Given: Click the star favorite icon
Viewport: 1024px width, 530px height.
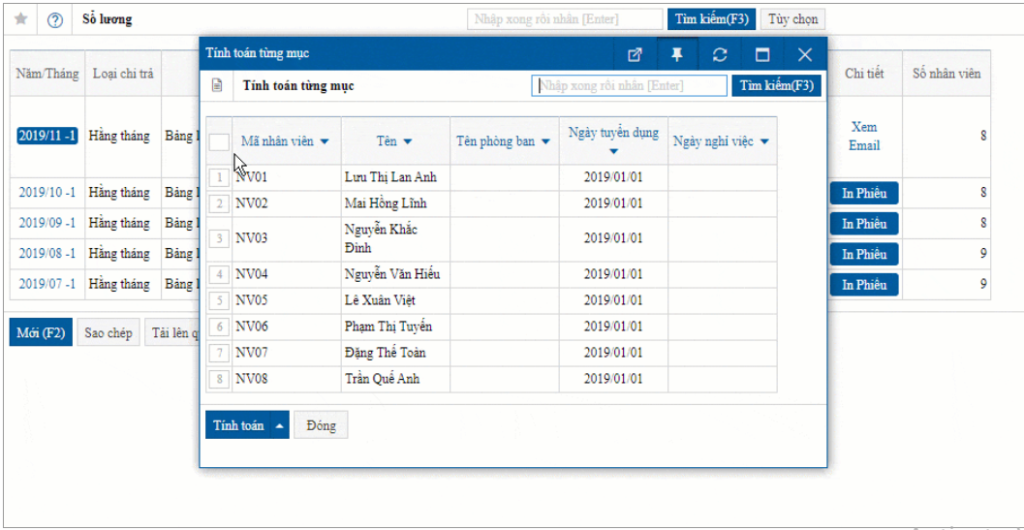Looking at the screenshot, I should click(x=21, y=19).
